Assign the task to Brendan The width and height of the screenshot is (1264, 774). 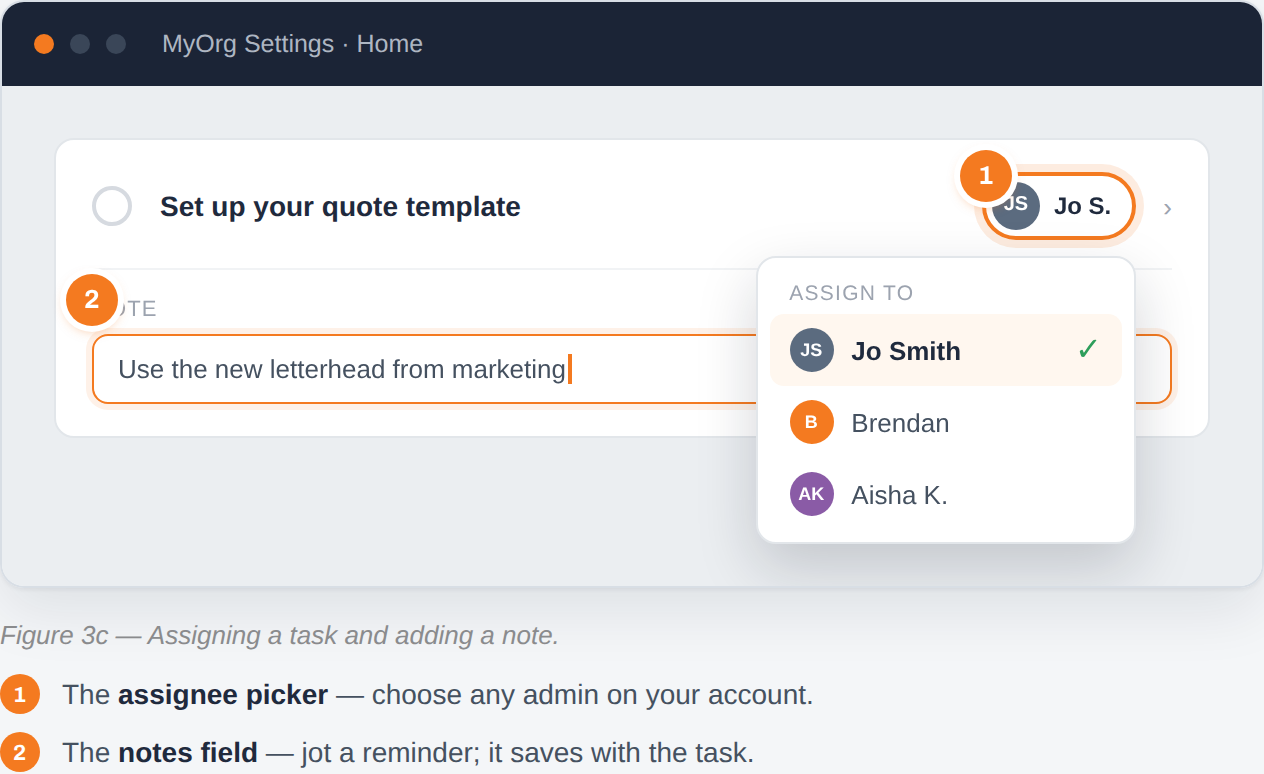pyautogui.click(x=945, y=422)
